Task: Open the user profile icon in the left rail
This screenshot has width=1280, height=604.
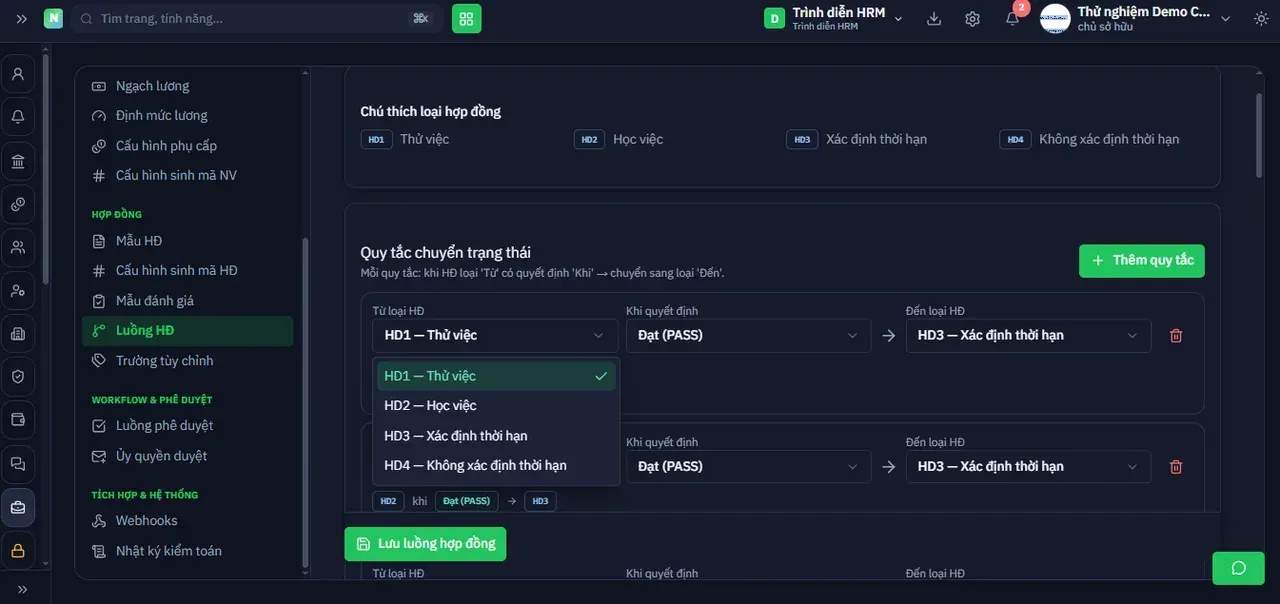Action: click(18, 74)
